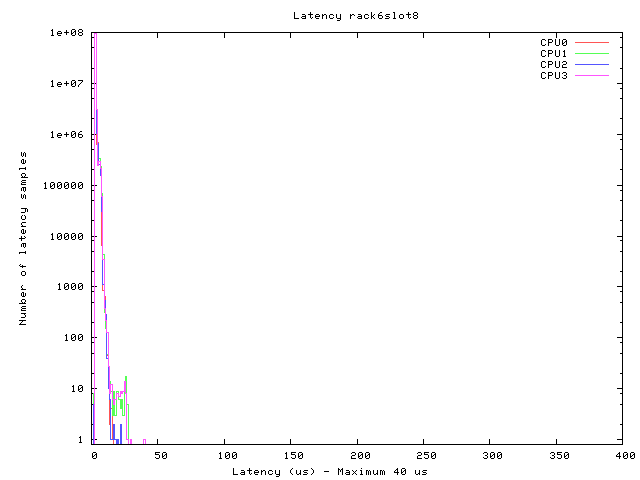Click the y-axis label '1e+07'
This screenshot has width=640, height=480.
[67, 84]
